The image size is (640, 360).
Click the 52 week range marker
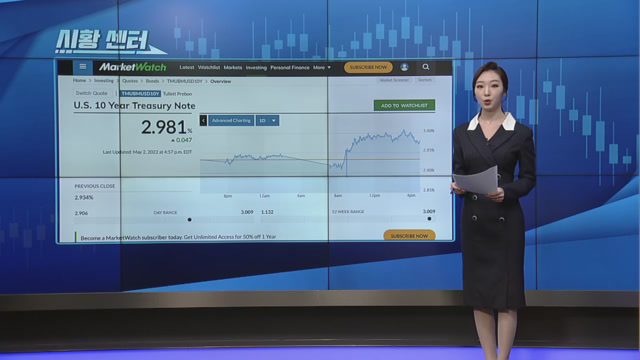429,219
